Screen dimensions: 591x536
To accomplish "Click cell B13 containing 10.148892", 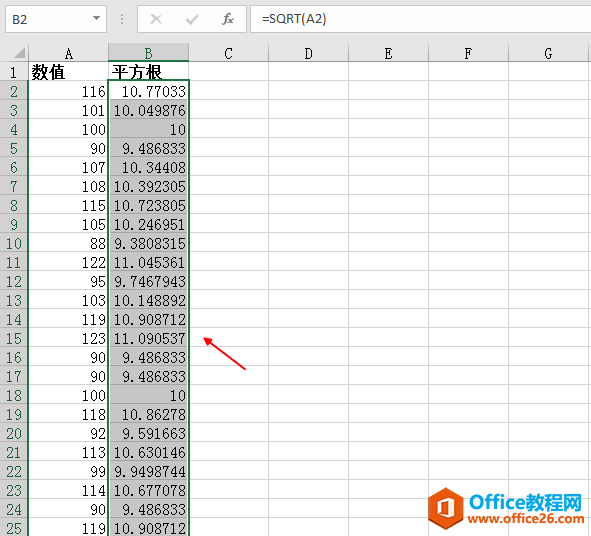I will (x=149, y=300).
